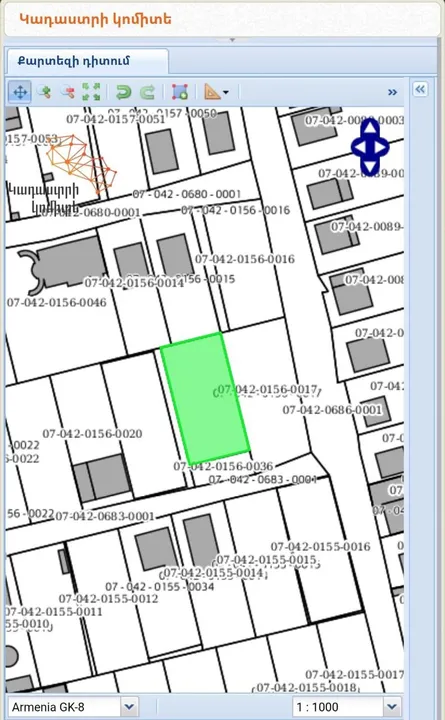Image resolution: width=445 pixels, height=720 pixels.
Task: Pan the map up with navigator arrow
Action: click(x=370, y=130)
